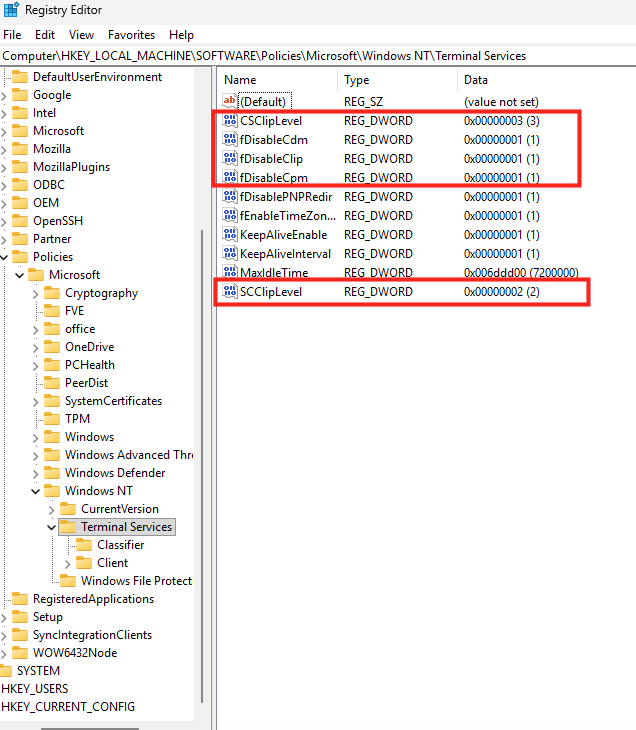Collapse the Terminal Services tree node
The image size is (636, 730).
point(52,527)
